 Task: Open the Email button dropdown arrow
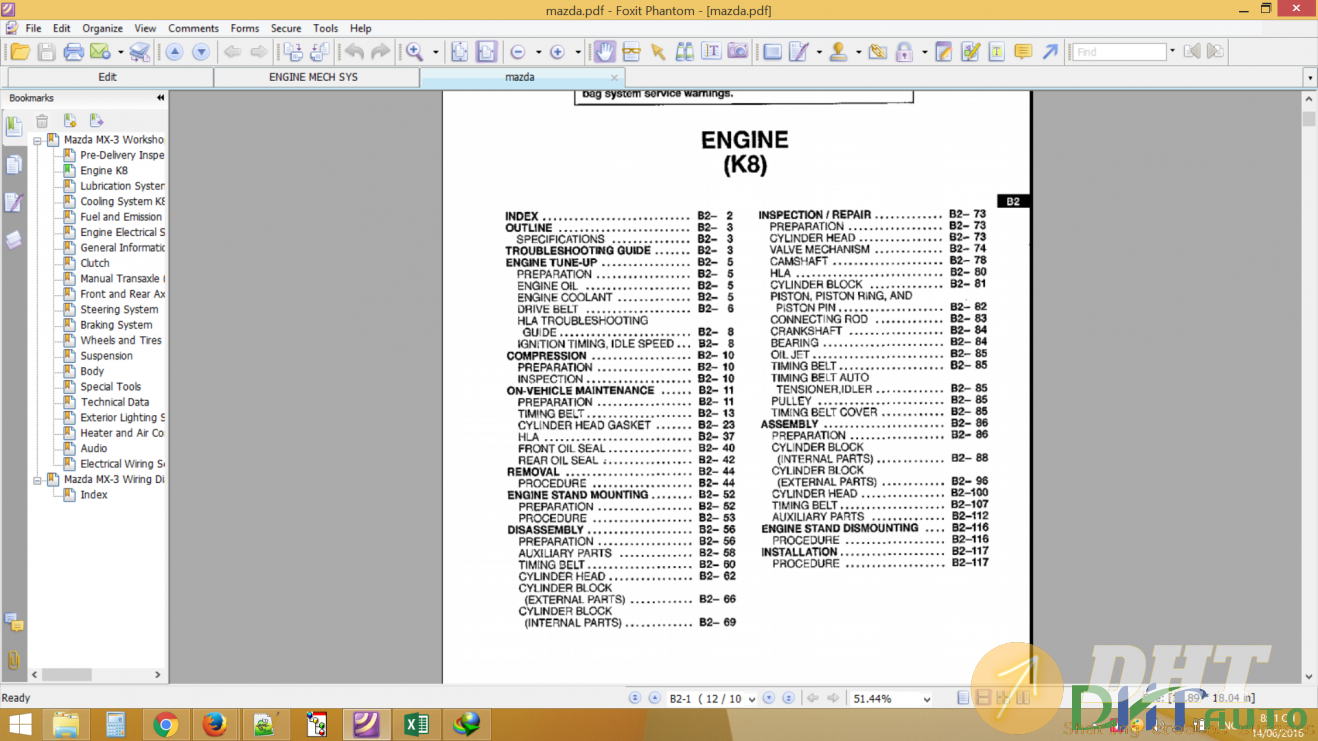tap(121, 52)
